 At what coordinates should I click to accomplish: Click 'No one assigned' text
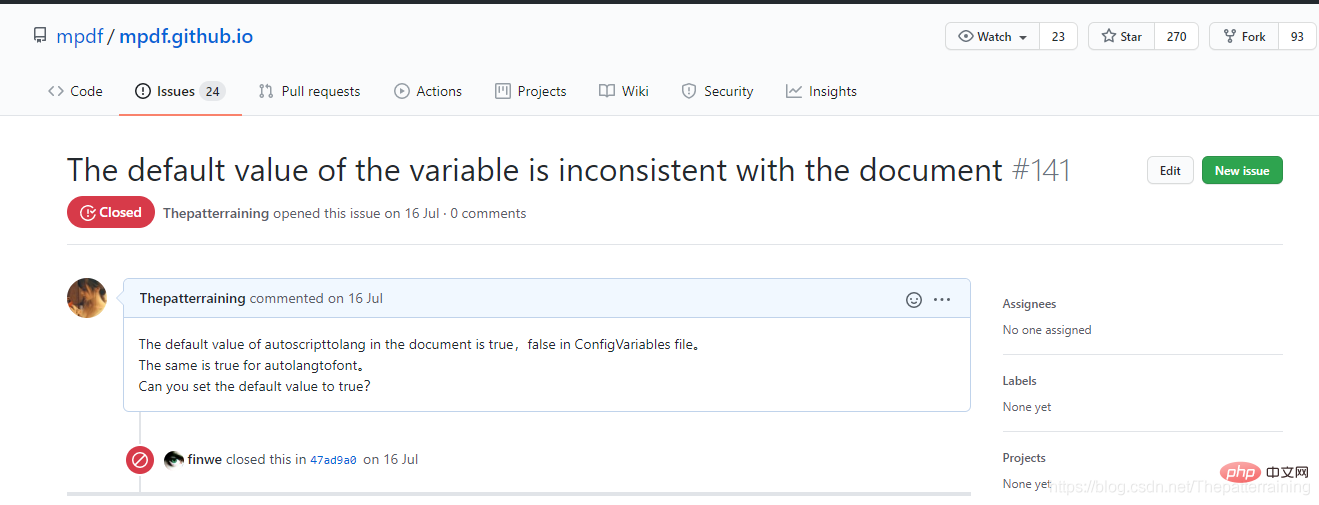tap(1047, 330)
